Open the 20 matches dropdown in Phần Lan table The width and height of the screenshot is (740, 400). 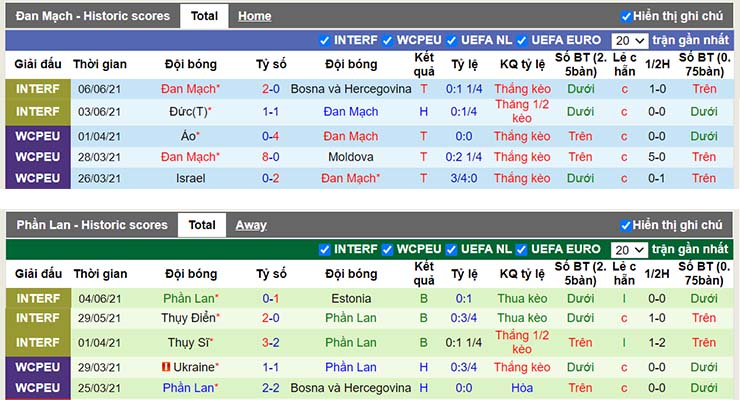pyautogui.click(x=629, y=250)
